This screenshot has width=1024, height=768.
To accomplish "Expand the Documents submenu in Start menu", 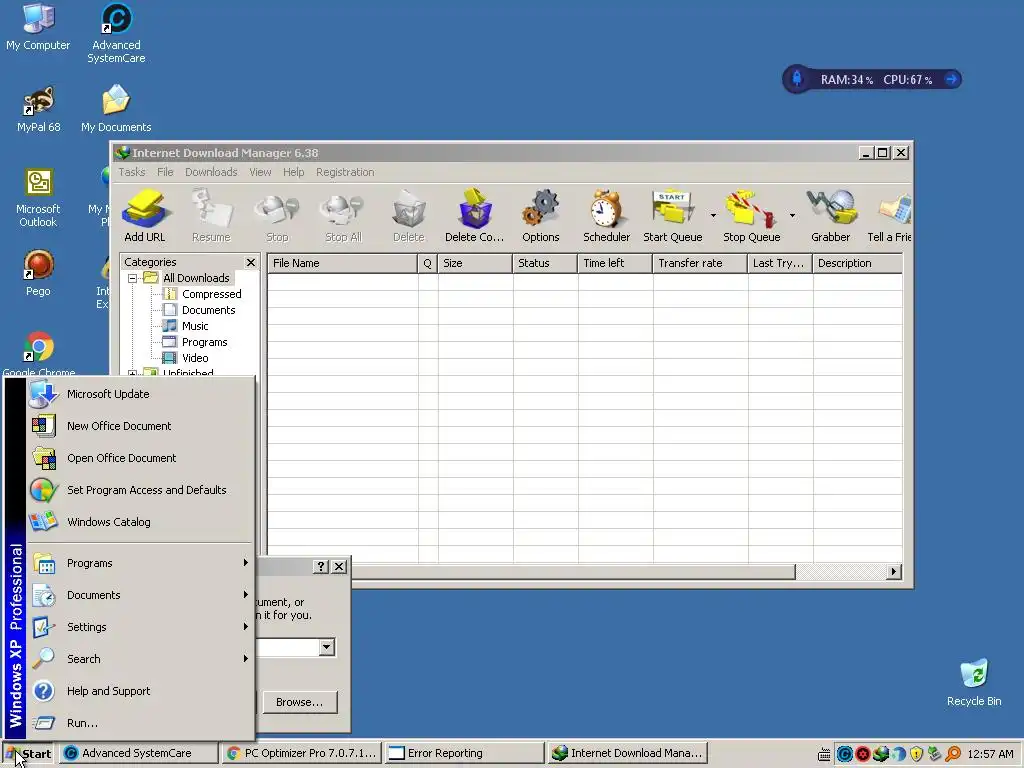I will coord(140,595).
